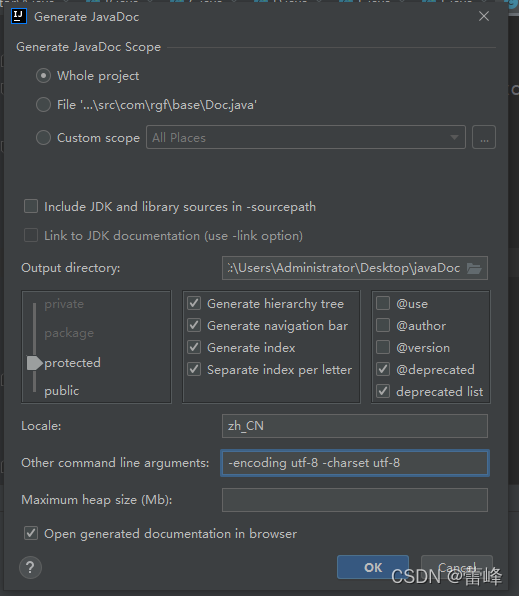The width and height of the screenshot is (519, 596).
Task: Toggle Link to JDK documentation checkbox
Action: tap(31, 235)
